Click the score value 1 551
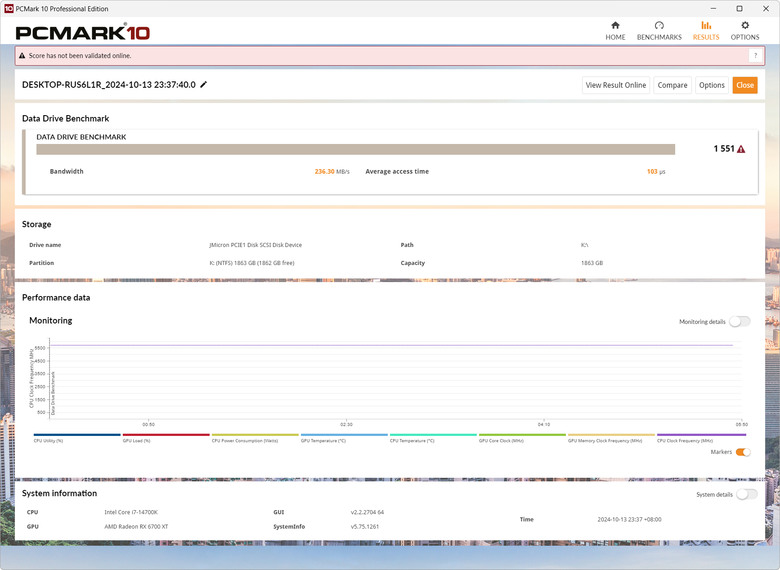The width and height of the screenshot is (780, 570). pos(724,149)
